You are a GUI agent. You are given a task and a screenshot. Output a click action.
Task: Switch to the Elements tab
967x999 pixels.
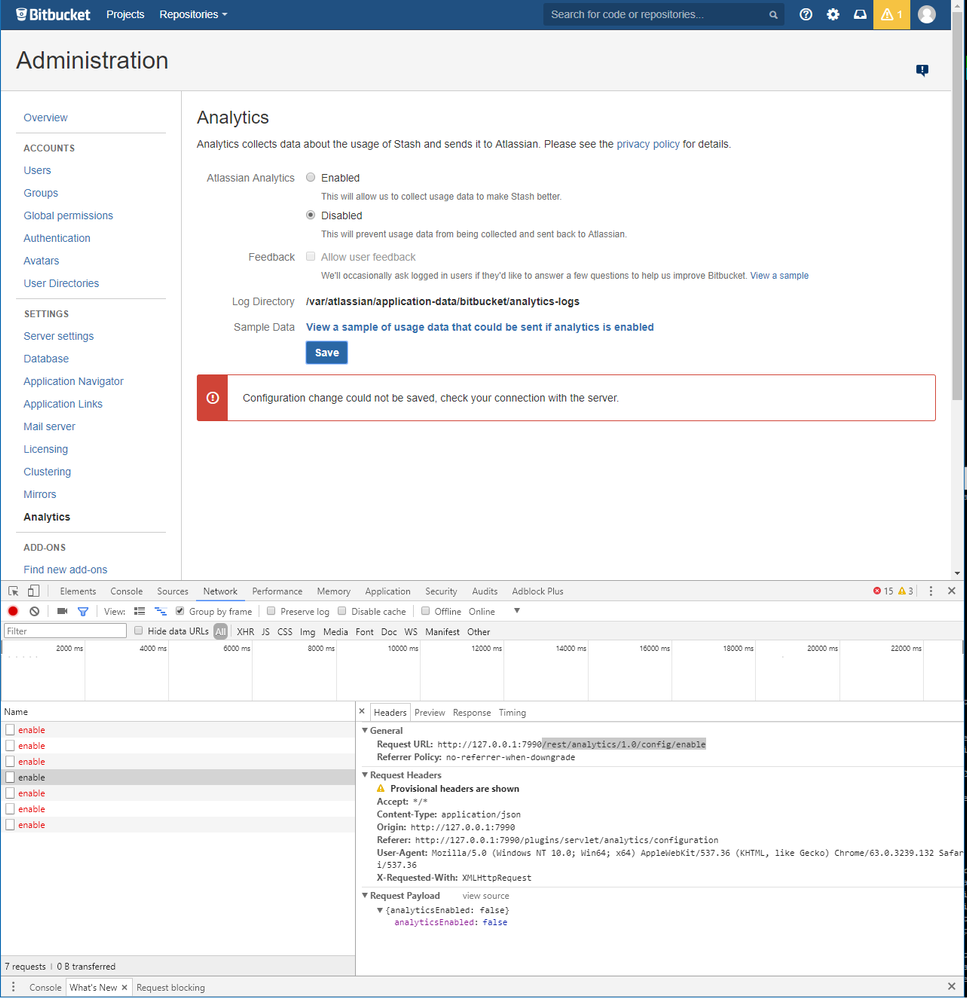tap(78, 591)
